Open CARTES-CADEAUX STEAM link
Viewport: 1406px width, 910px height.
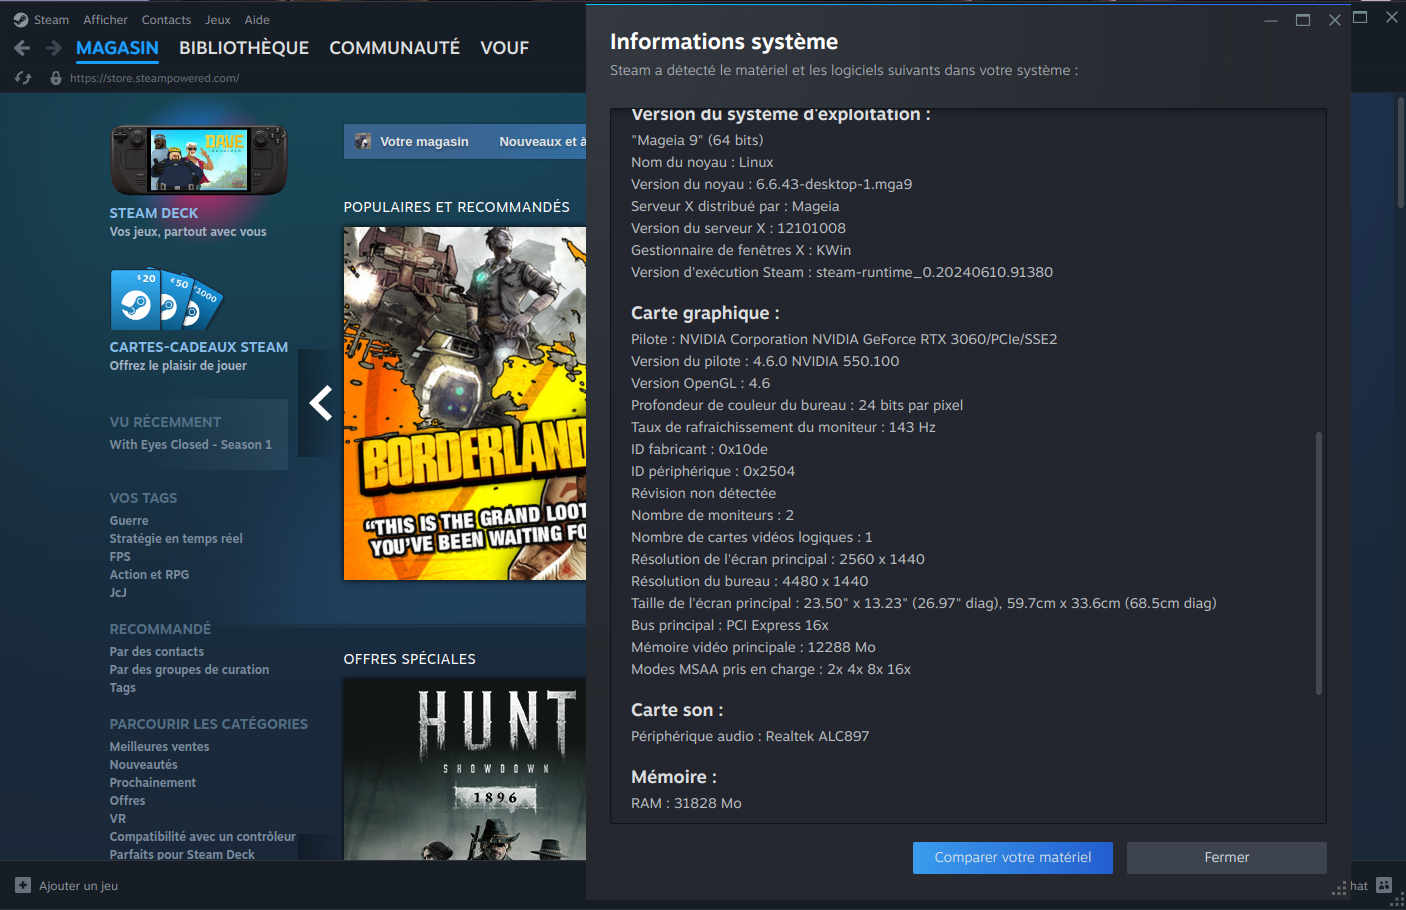coord(199,347)
